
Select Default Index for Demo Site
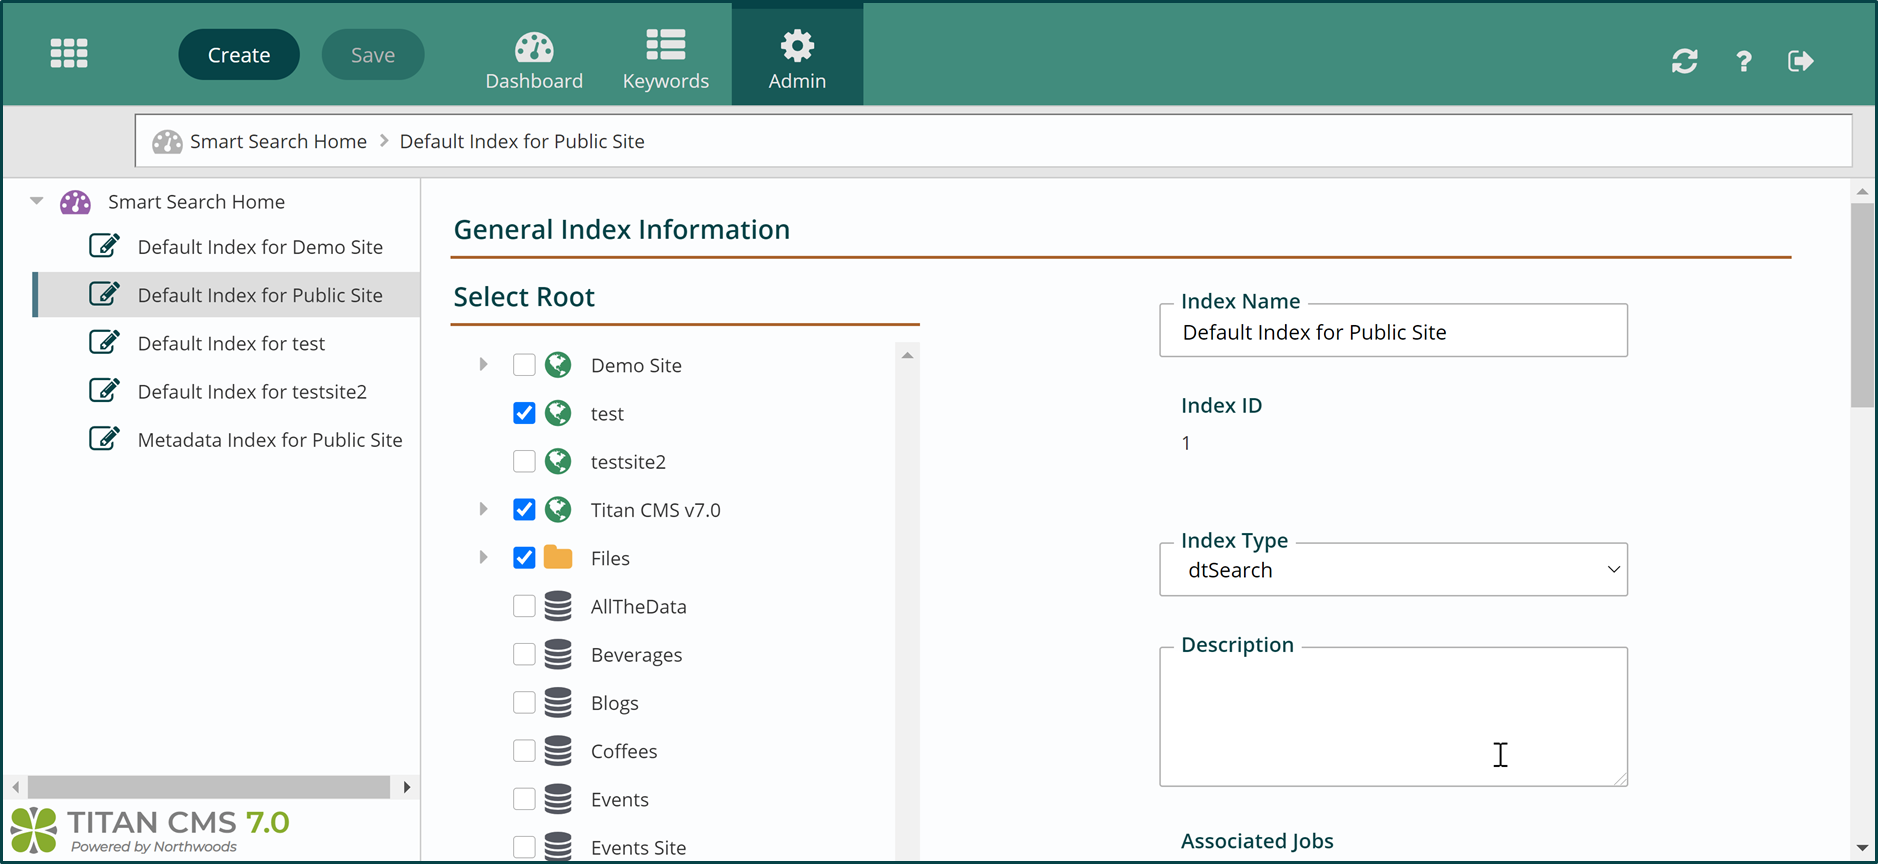click(260, 247)
